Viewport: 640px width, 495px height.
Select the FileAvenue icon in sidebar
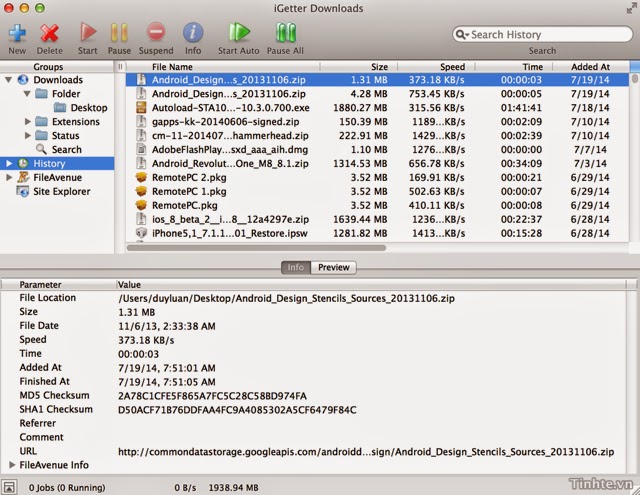click(x=23, y=177)
